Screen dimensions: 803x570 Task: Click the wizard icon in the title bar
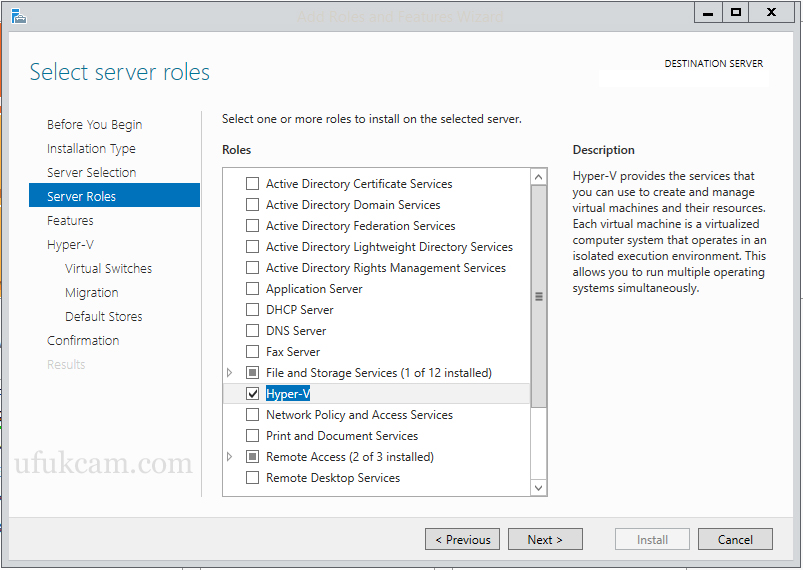pos(18,16)
